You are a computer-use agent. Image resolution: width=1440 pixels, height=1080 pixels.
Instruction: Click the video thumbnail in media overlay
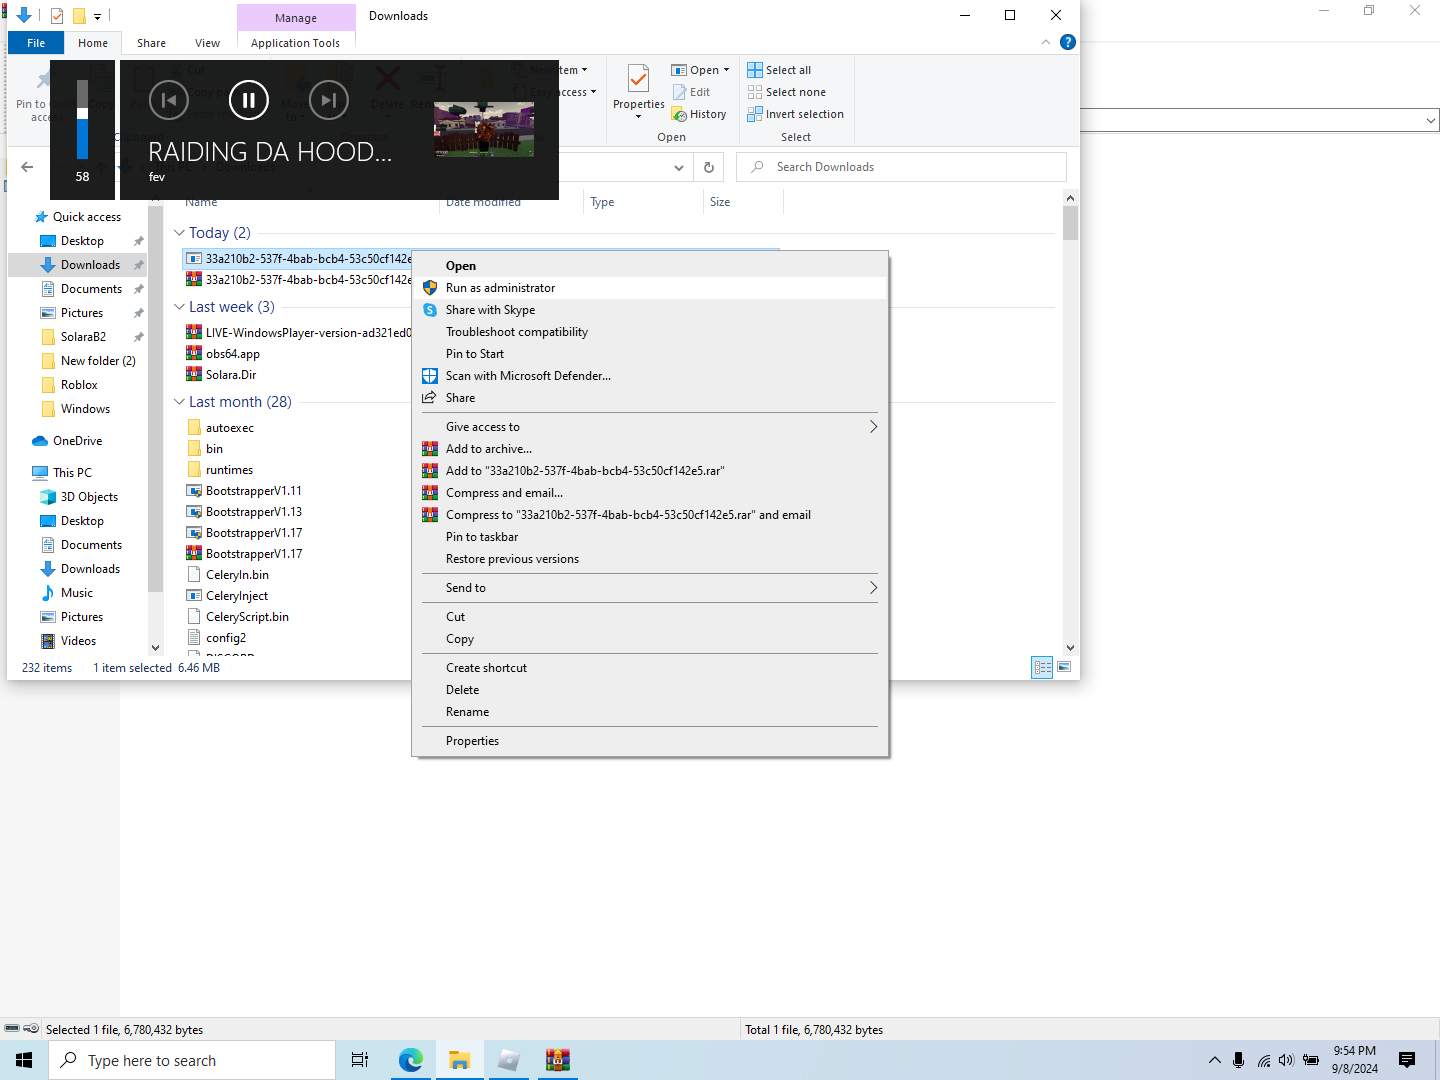tap(484, 129)
